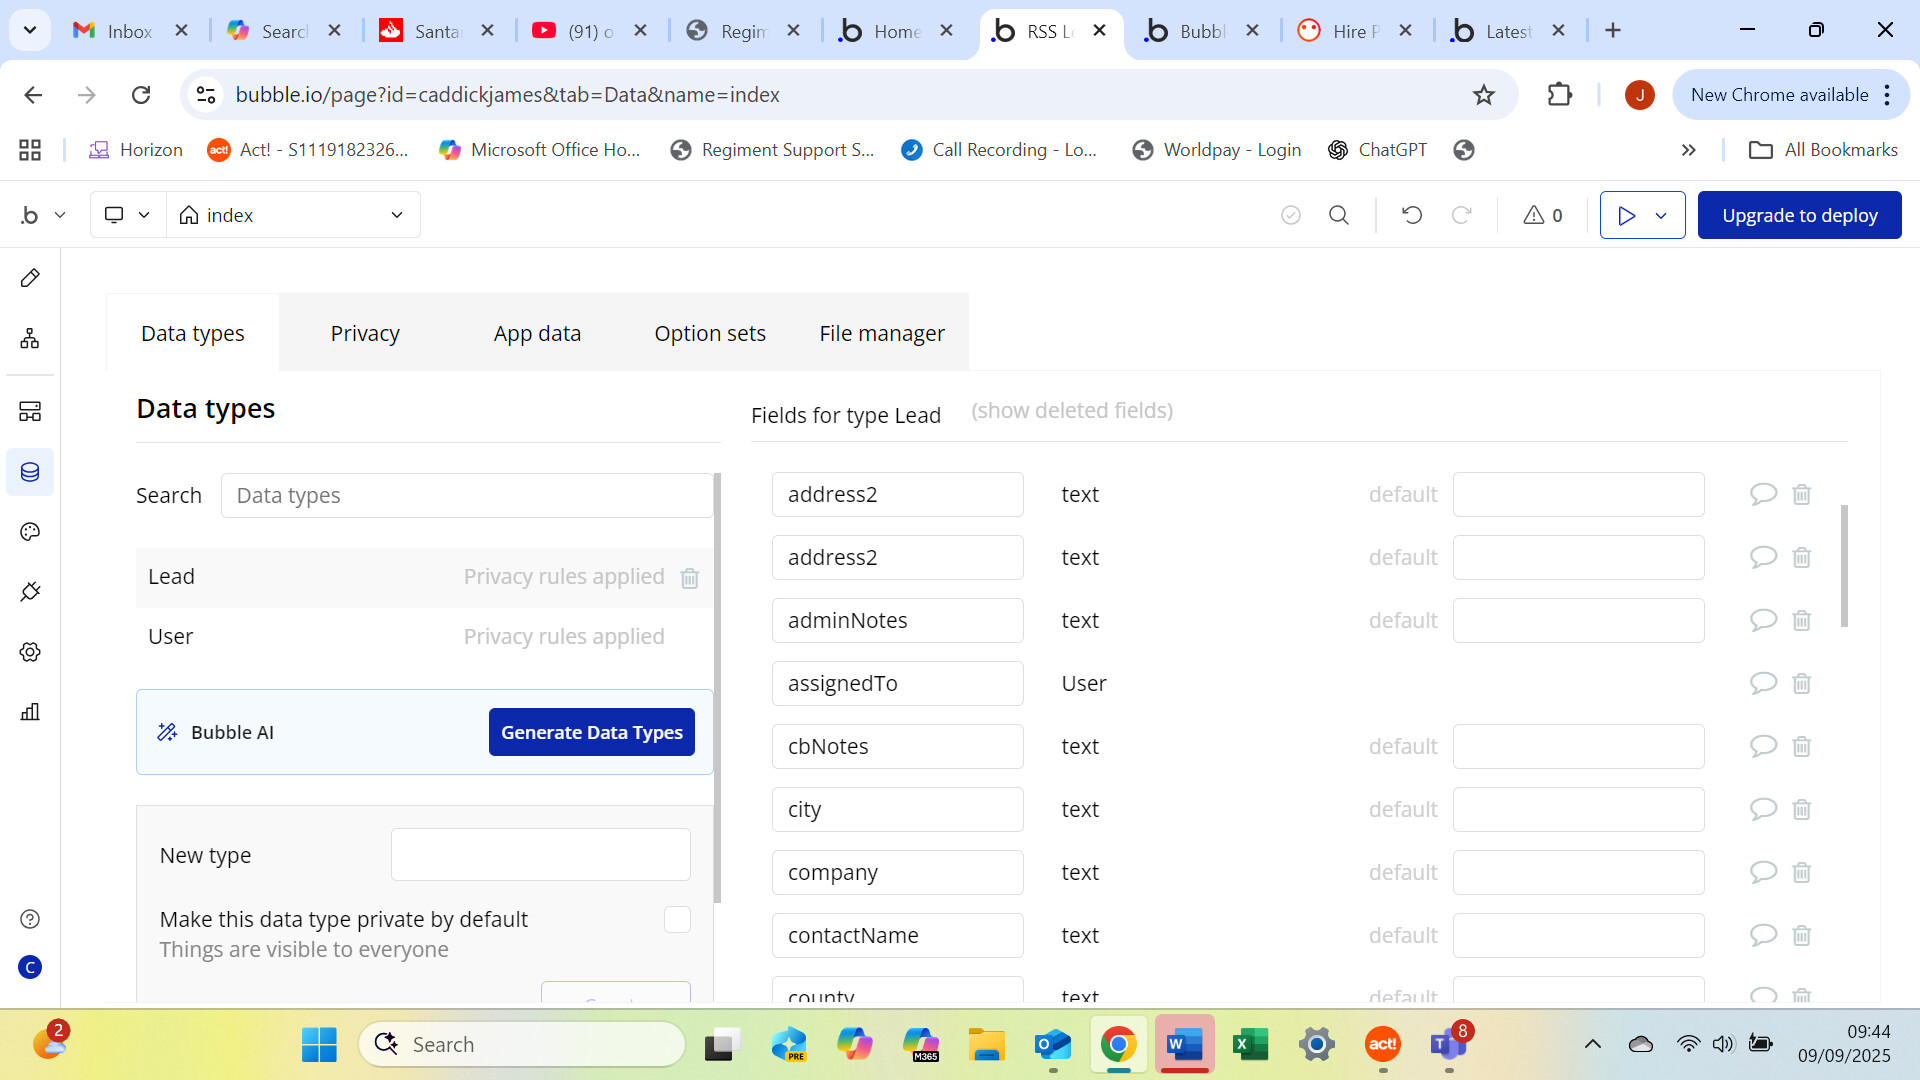Open the preview options dropdown arrow
This screenshot has height=1080, width=1920.
click(x=1661, y=216)
